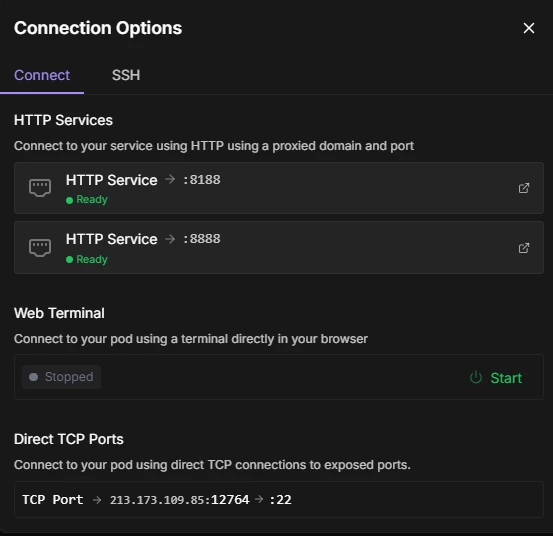This screenshot has height=536, width=553.
Task: Click the TCP Port label
Action: point(53,500)
